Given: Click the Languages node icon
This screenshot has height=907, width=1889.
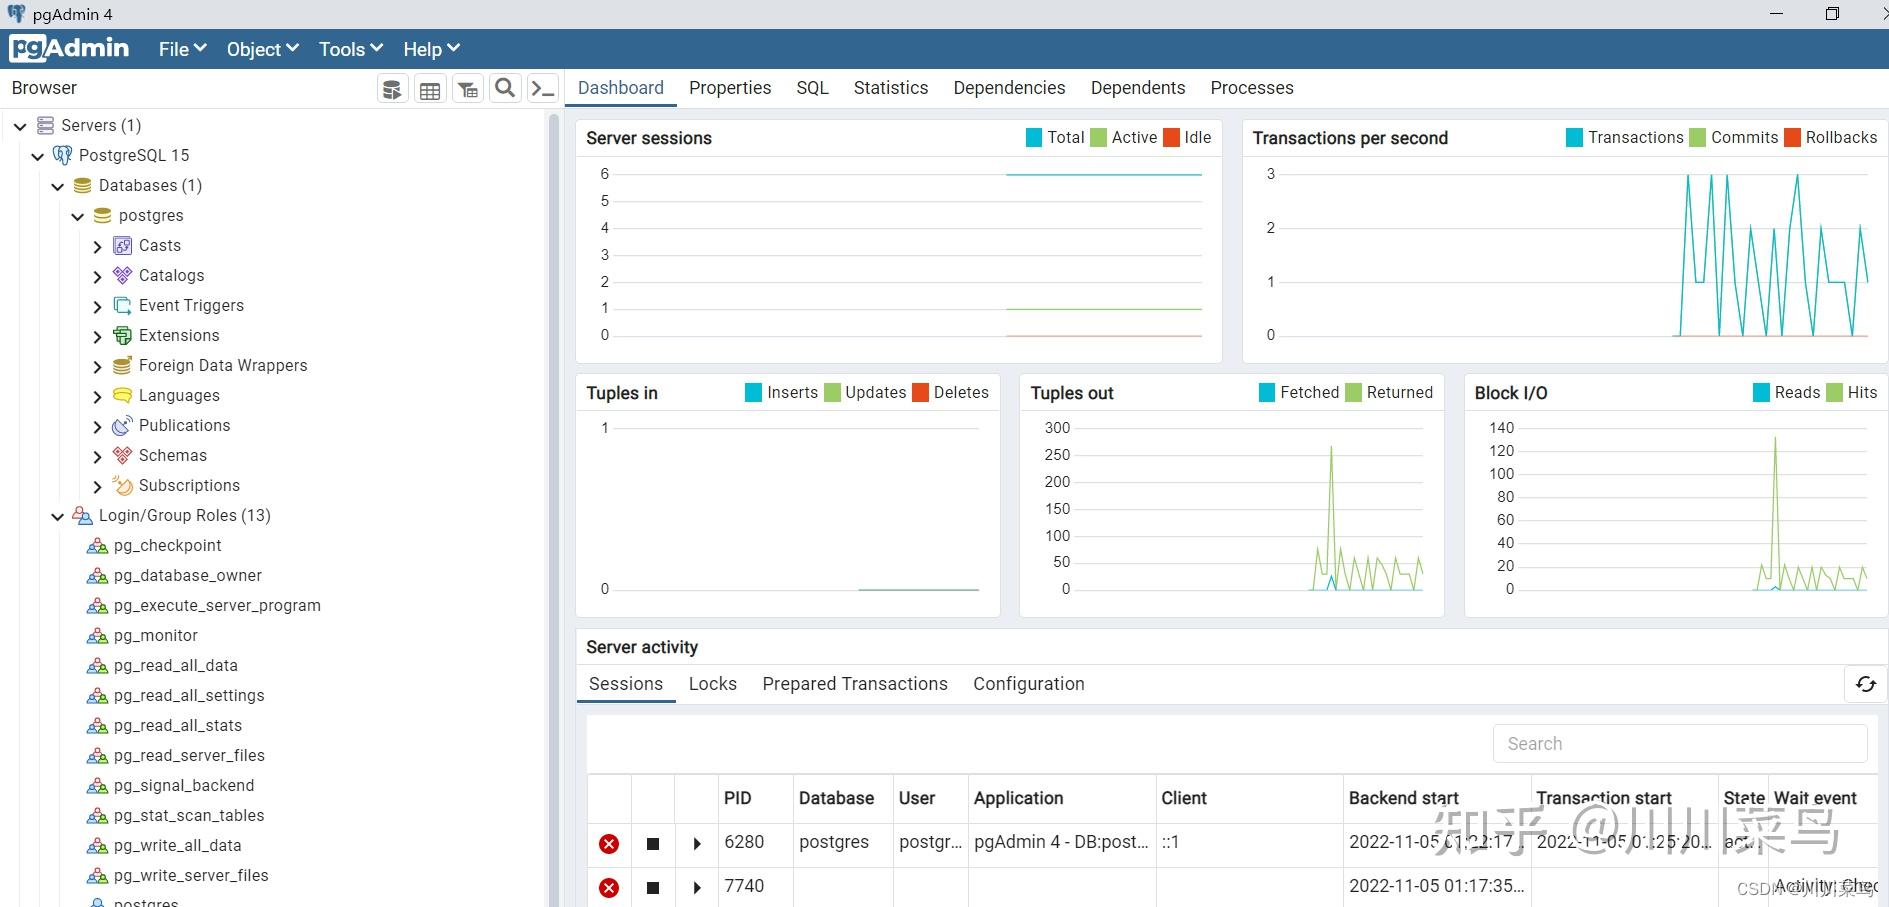Looking at the screenshot, I should (123, 396).
